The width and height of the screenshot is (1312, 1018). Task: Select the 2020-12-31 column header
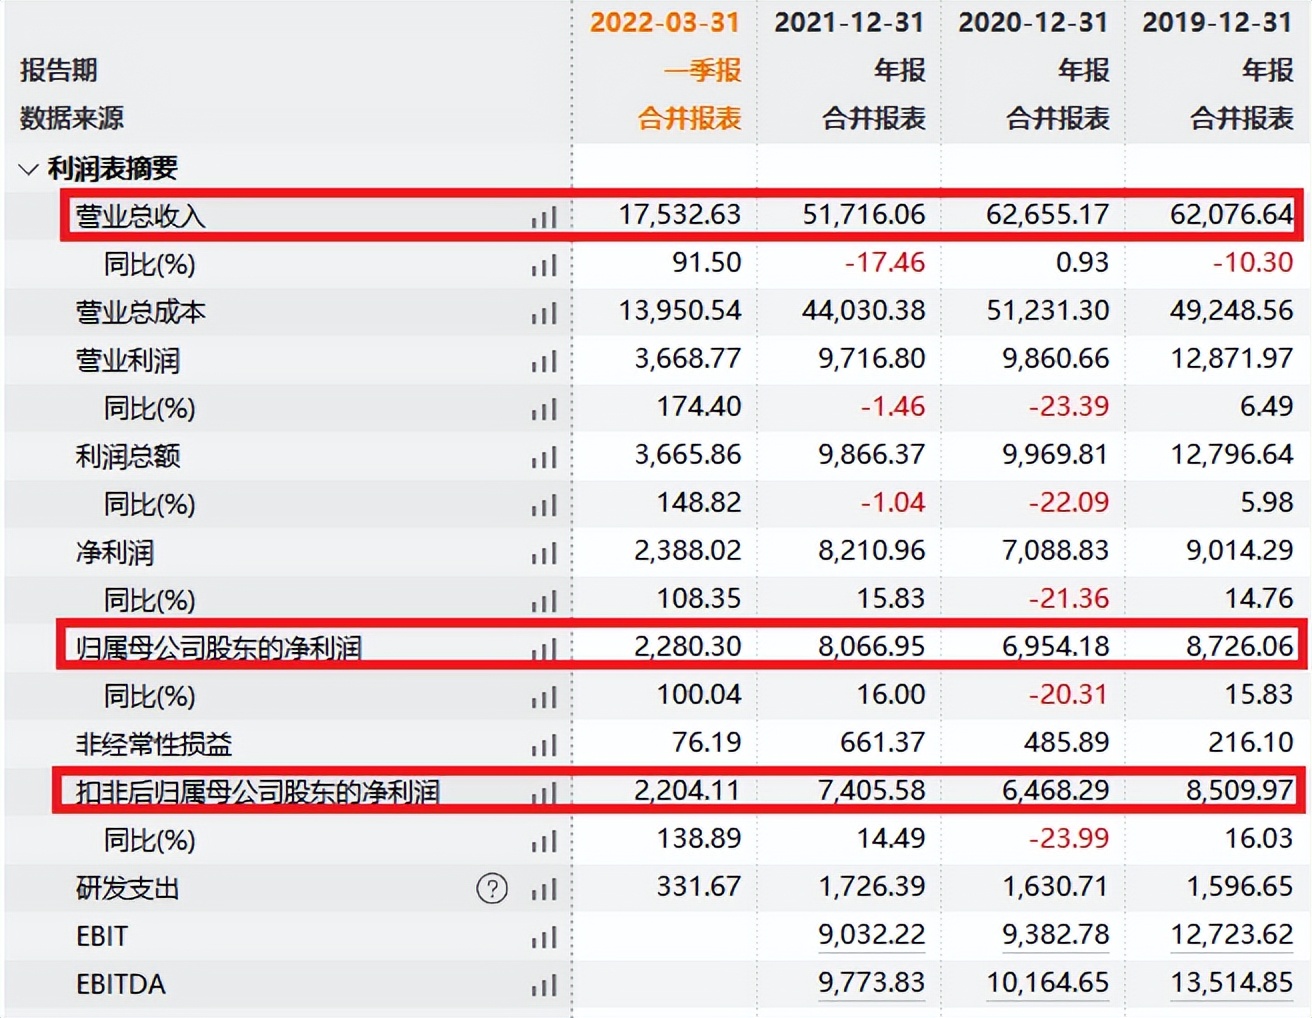(1033, 22)
